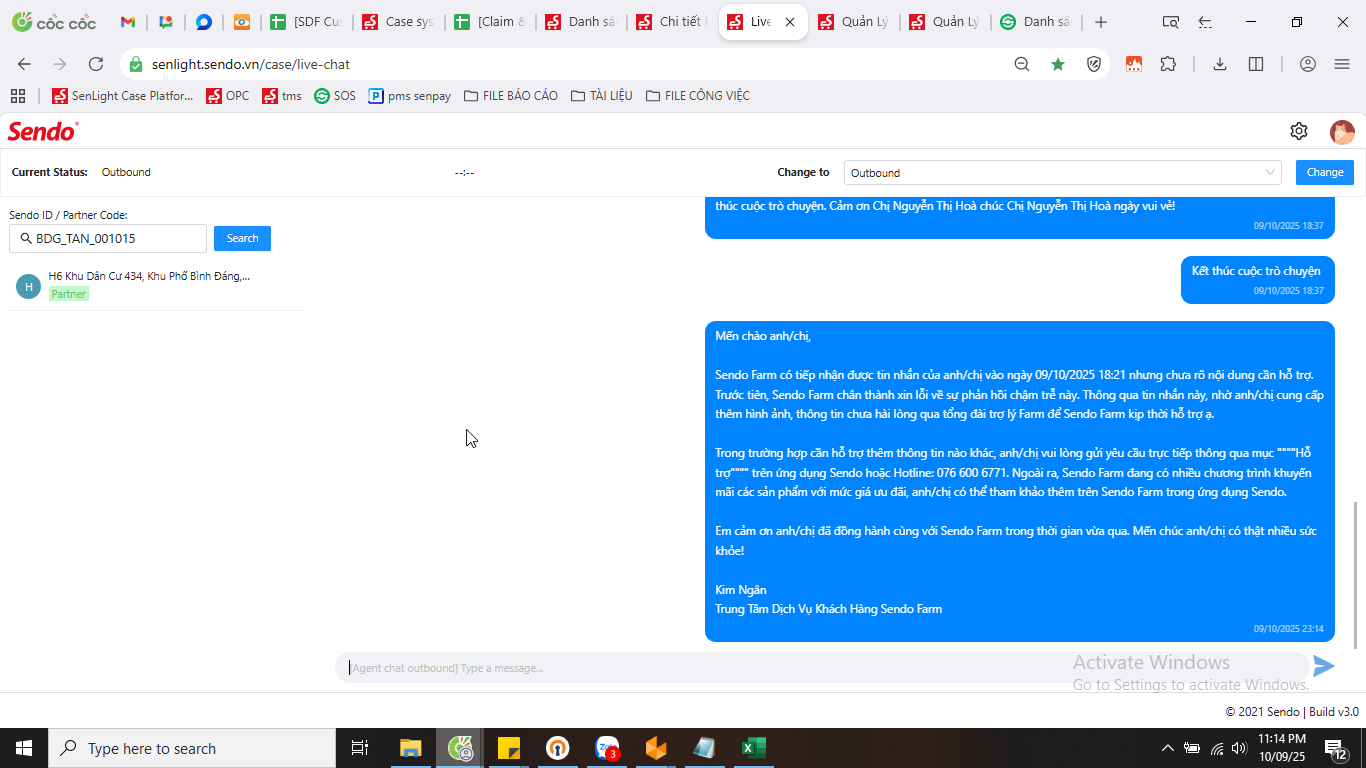Click the site security lock icon
This screenshot has width=1366, height=768.
pos(137,64)
